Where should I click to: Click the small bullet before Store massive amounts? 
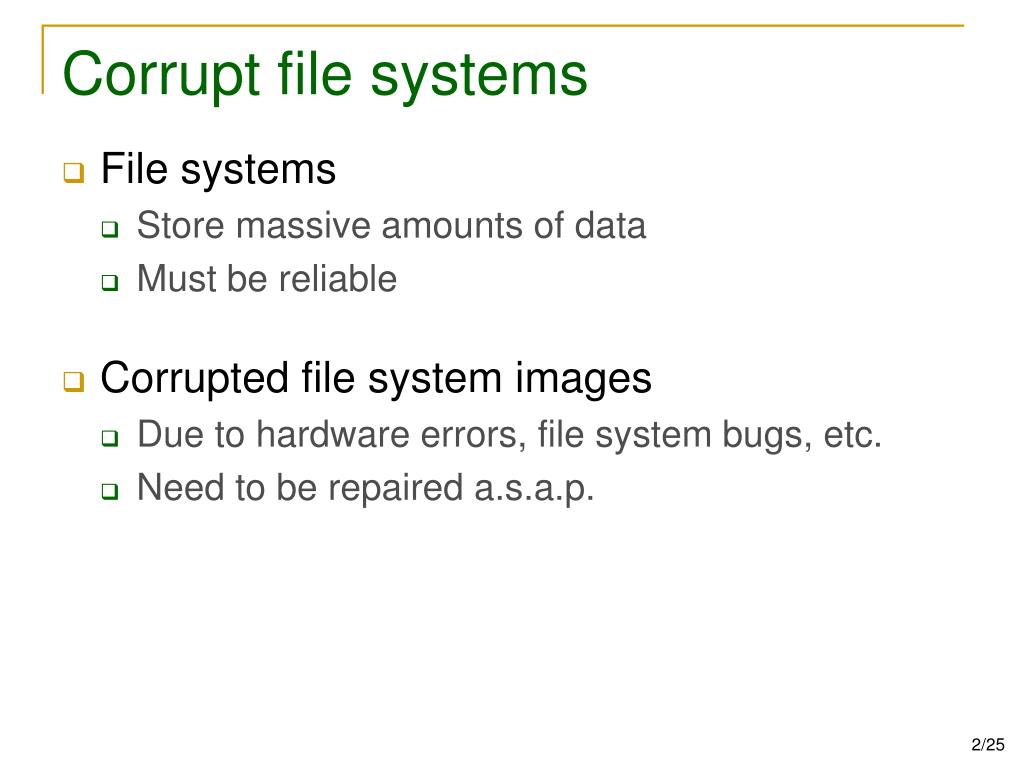tap(110, 229)
